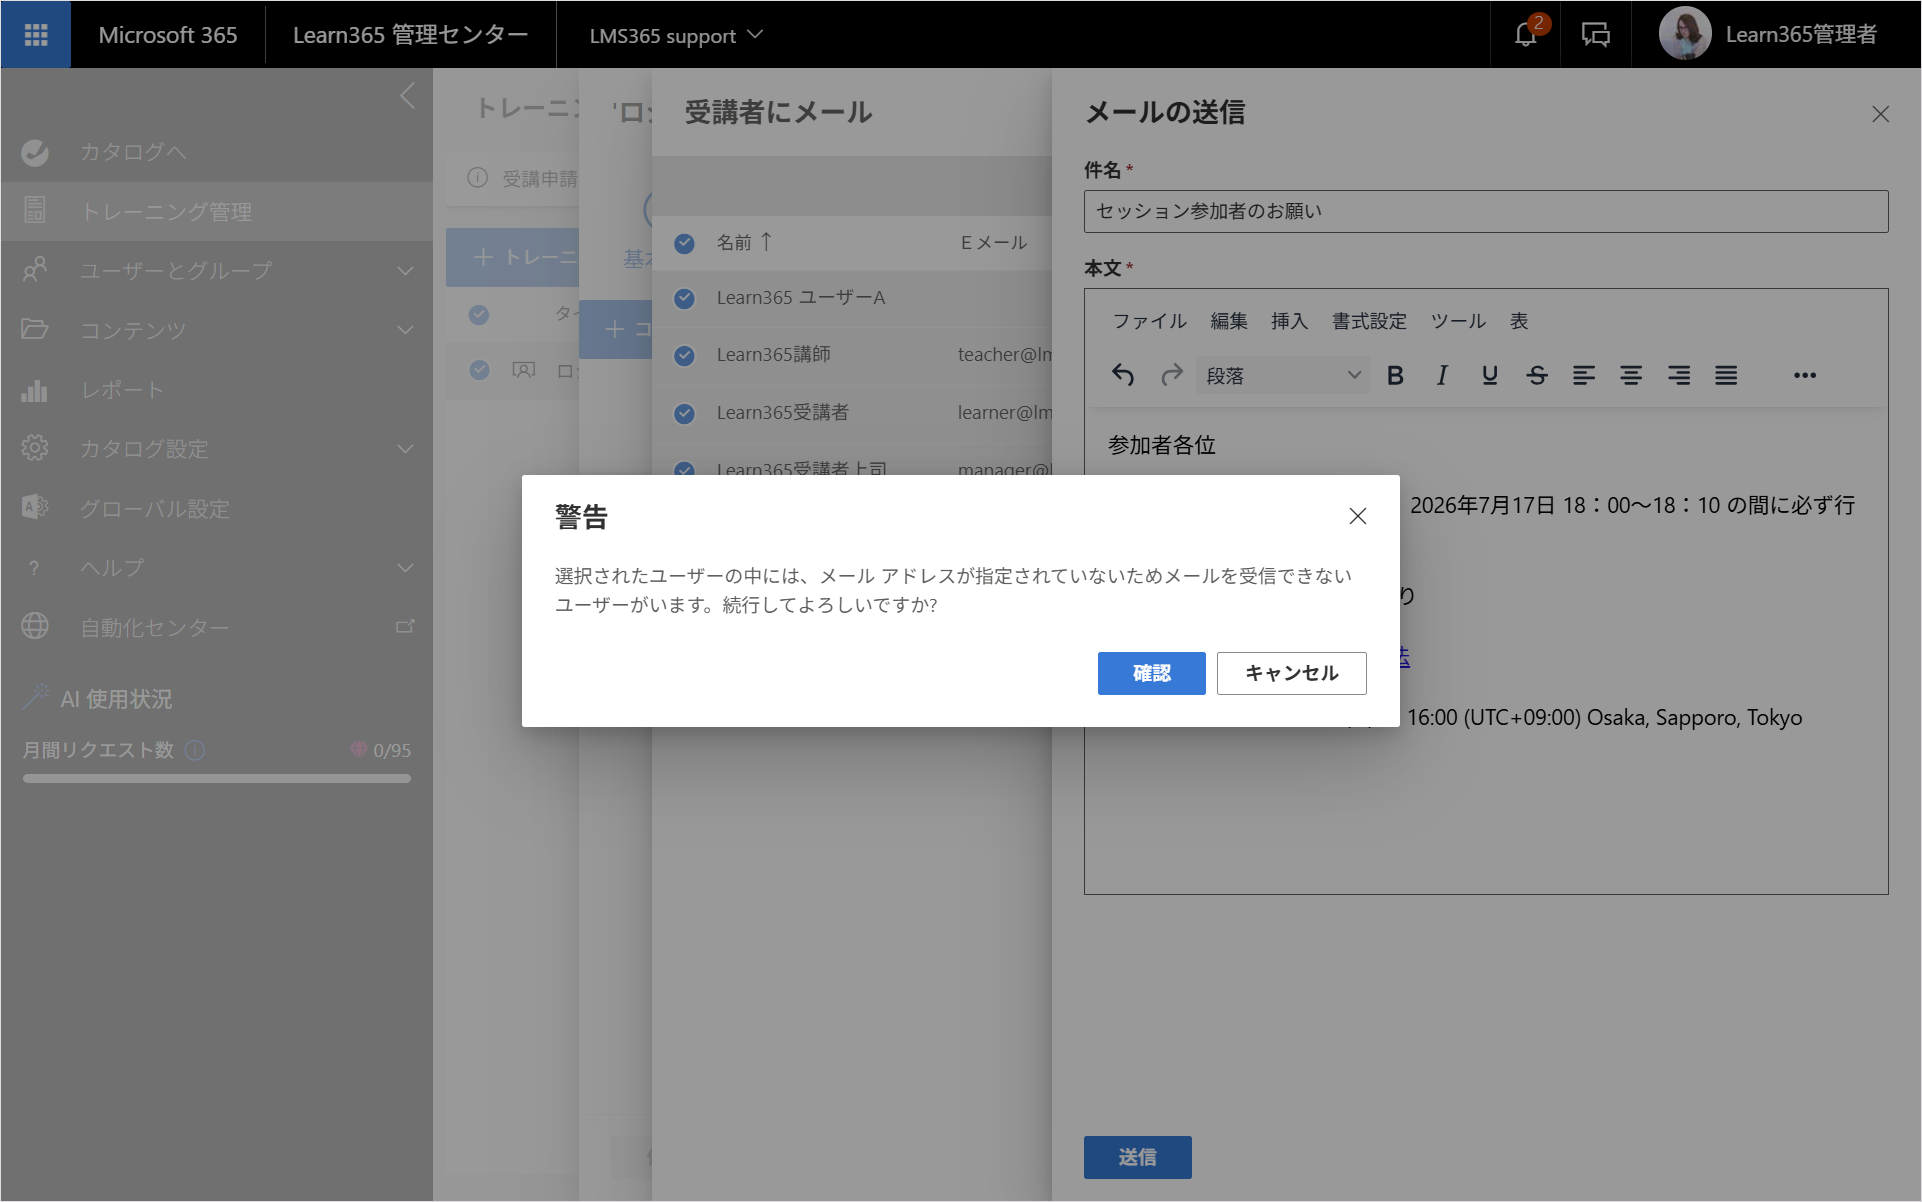Open the ツール editor menu

1458,321
